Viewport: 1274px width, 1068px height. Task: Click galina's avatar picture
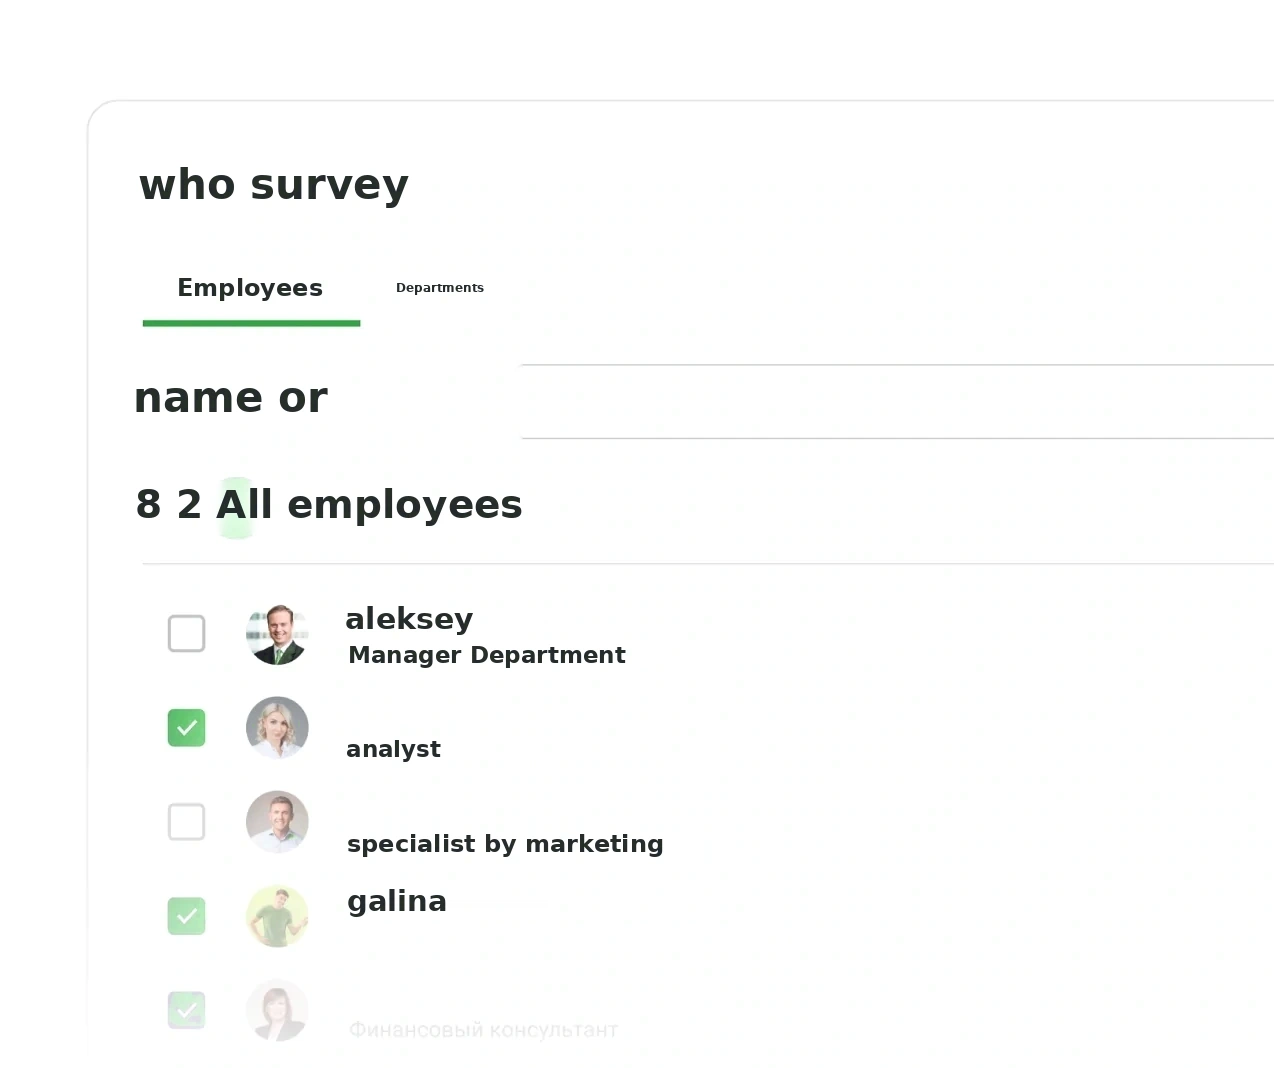[x=277, y=916]
